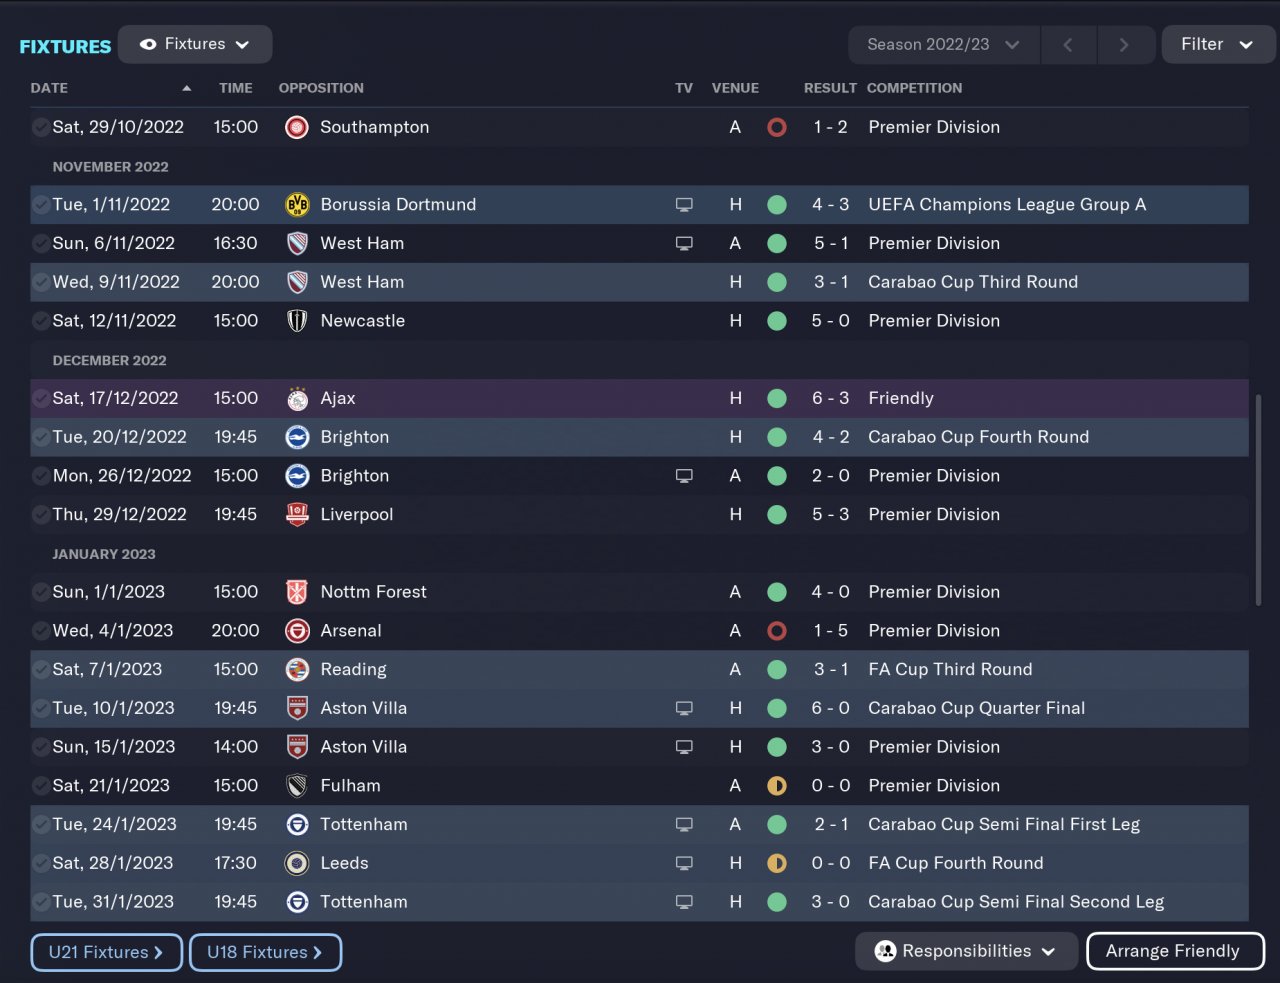The image size is (1280, 983).
Task: Toggle the checkmark beside the Ajax friendly
Action: click(x=40, y=398)
